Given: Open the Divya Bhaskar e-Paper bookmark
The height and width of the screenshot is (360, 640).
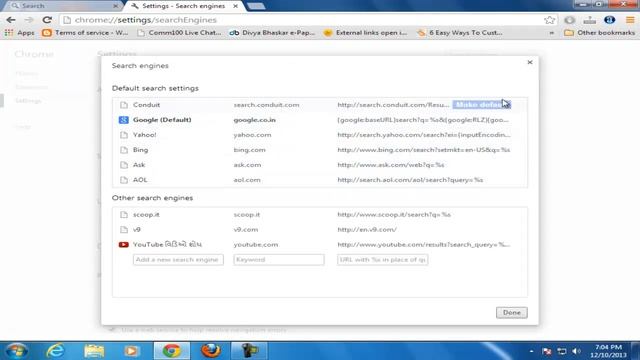Looking at the screenshot, I should coord(272,33).
